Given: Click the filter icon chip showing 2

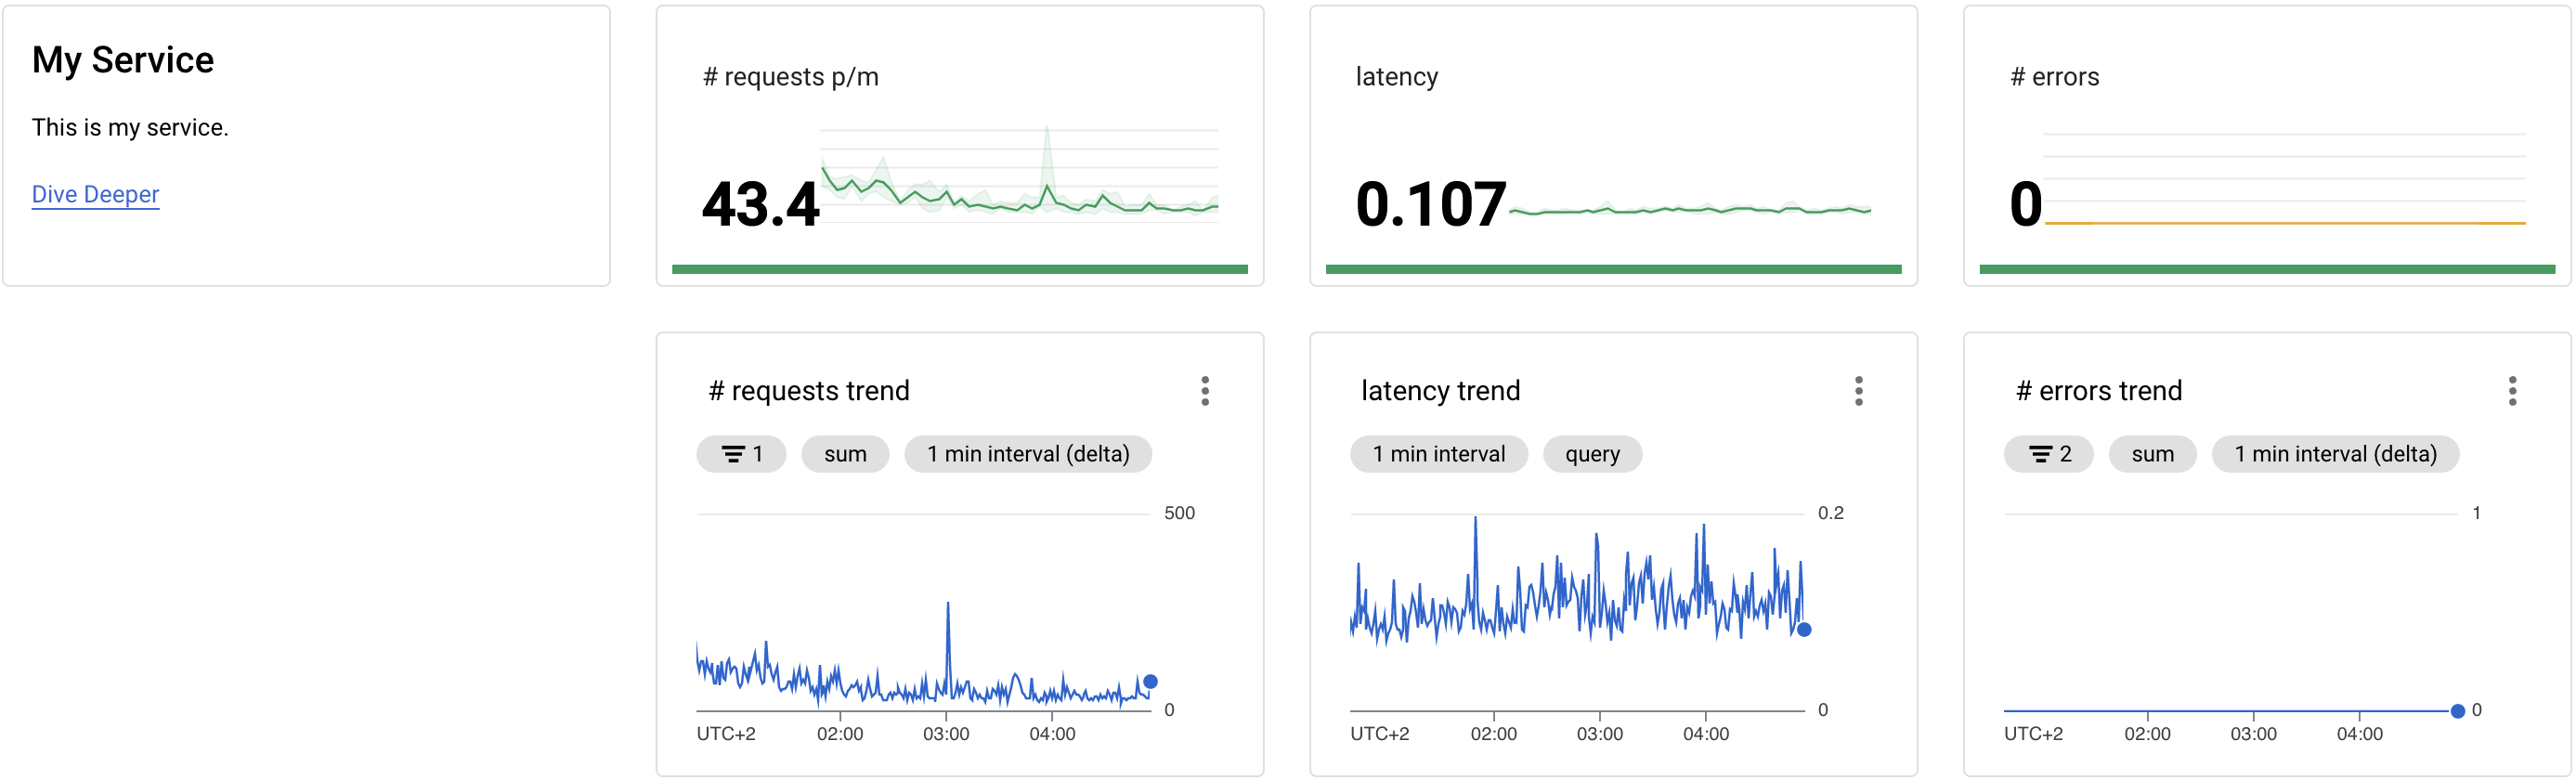Looking at the screenshot, I should tap(2048, 454).
